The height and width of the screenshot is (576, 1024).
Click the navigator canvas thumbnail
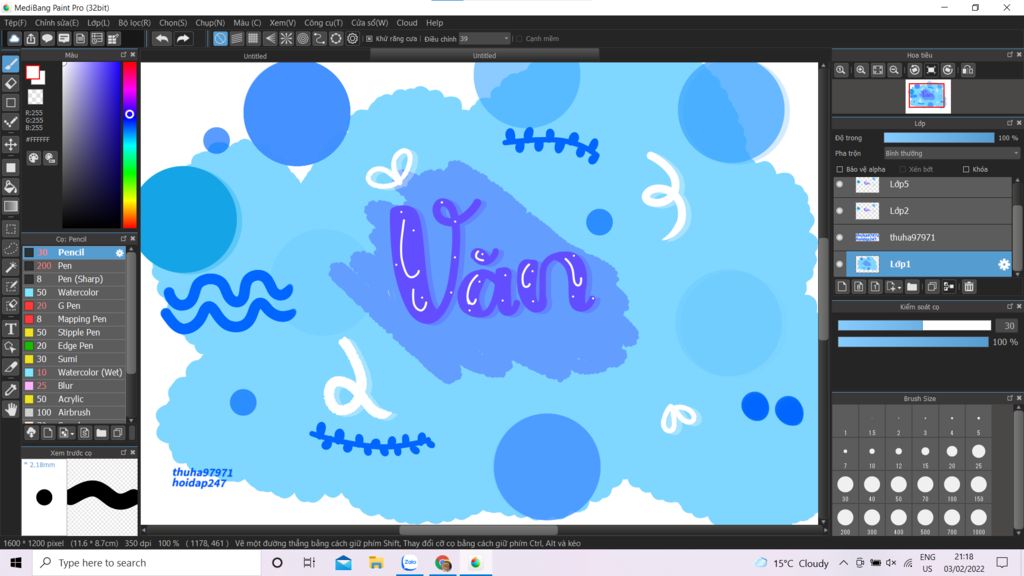click(927, 96)
